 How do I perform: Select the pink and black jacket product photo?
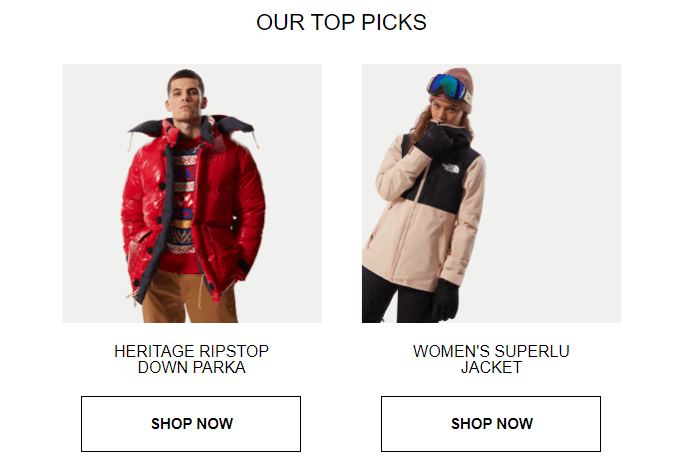point(491,193)
